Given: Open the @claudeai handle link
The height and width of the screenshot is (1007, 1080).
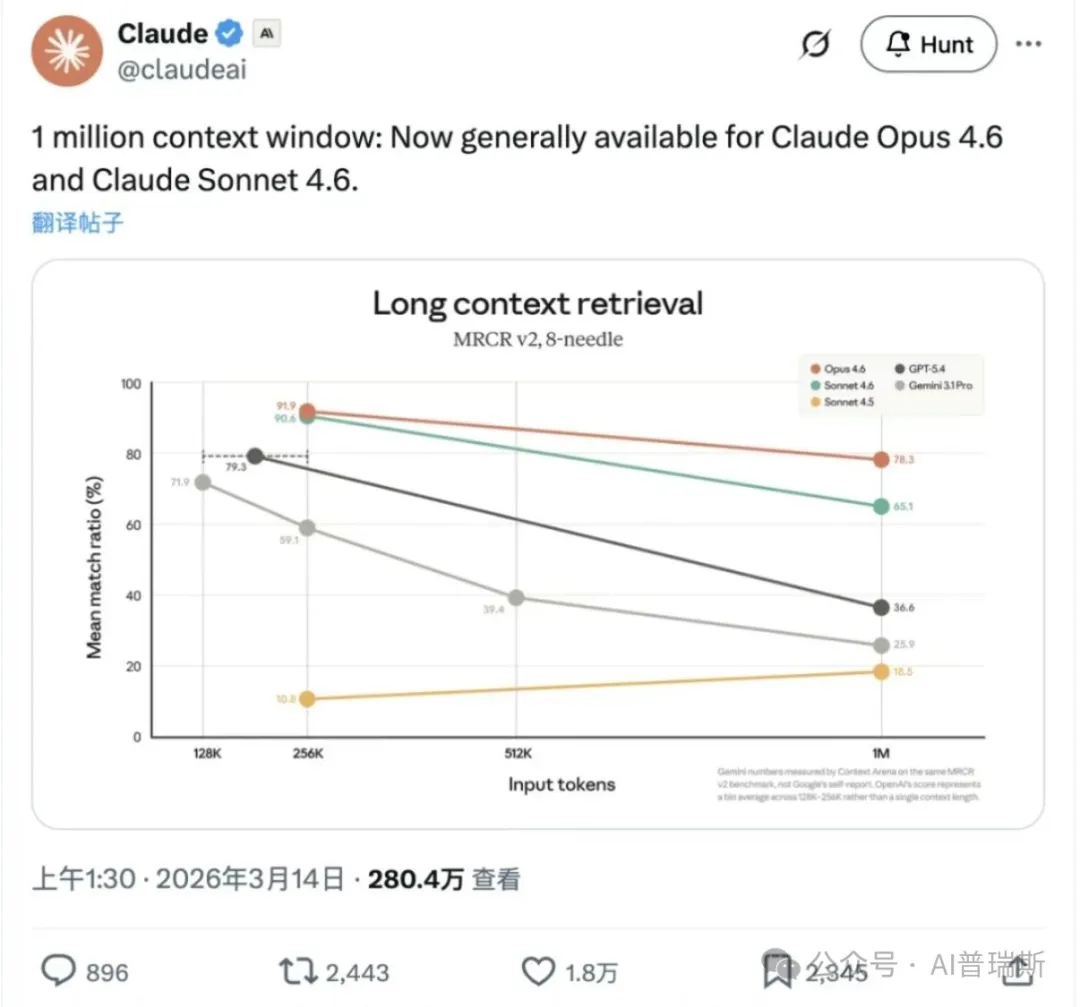Looking at the screenshot, I should (x=182, y=70).
